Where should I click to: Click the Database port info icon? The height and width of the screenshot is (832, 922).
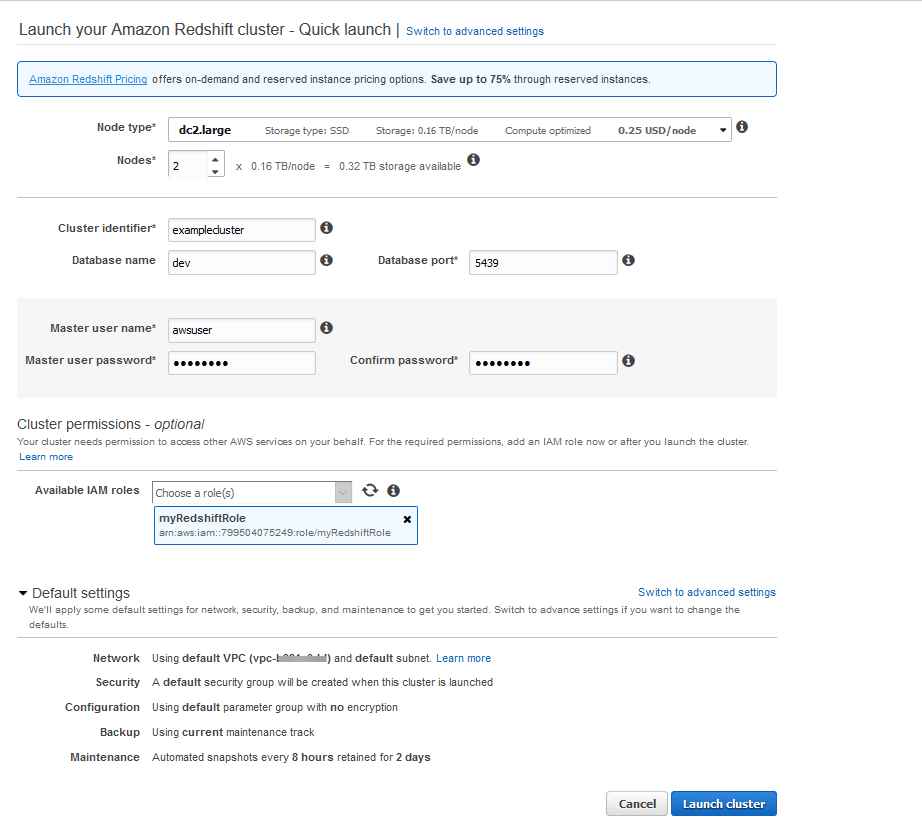click(629, 260)
